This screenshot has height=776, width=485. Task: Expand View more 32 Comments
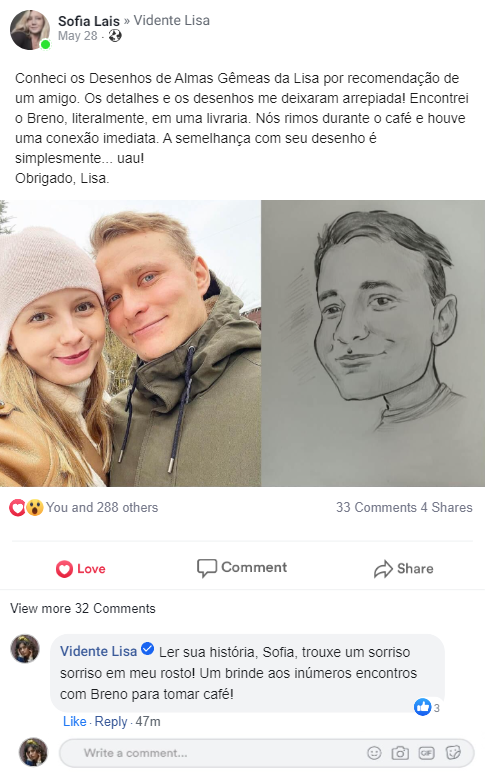click(83, 608)
